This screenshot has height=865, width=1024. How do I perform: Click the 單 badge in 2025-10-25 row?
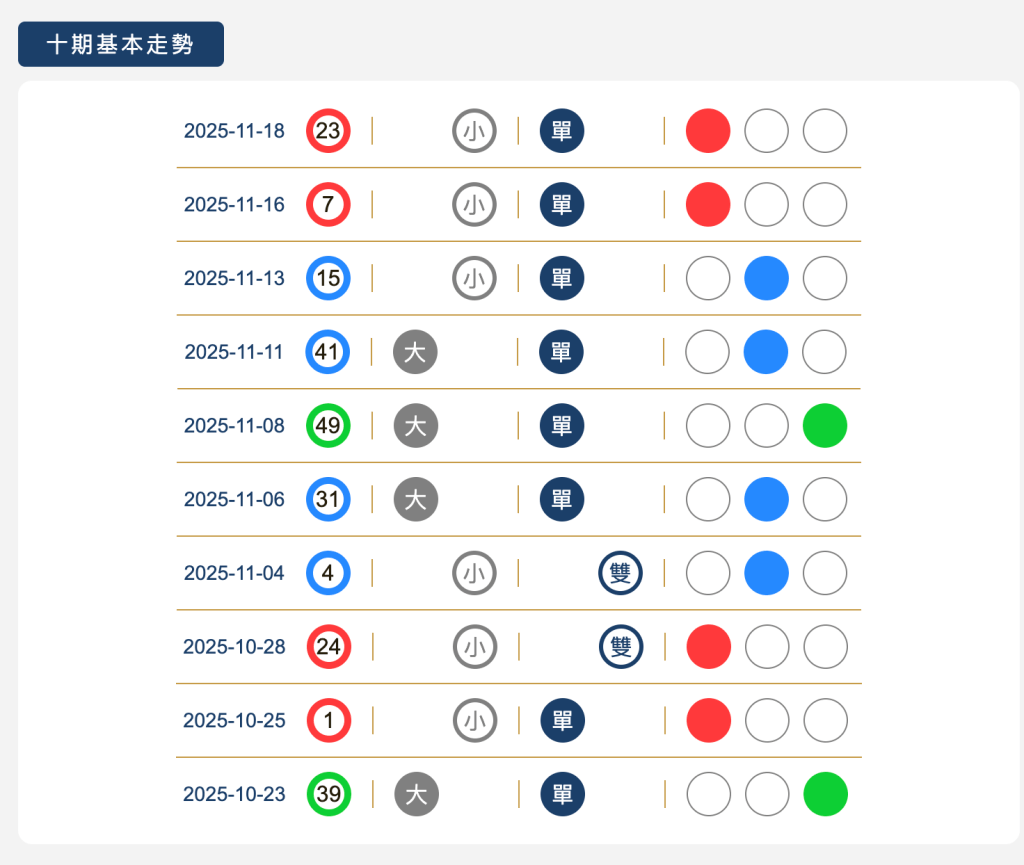tap(562, 720)
